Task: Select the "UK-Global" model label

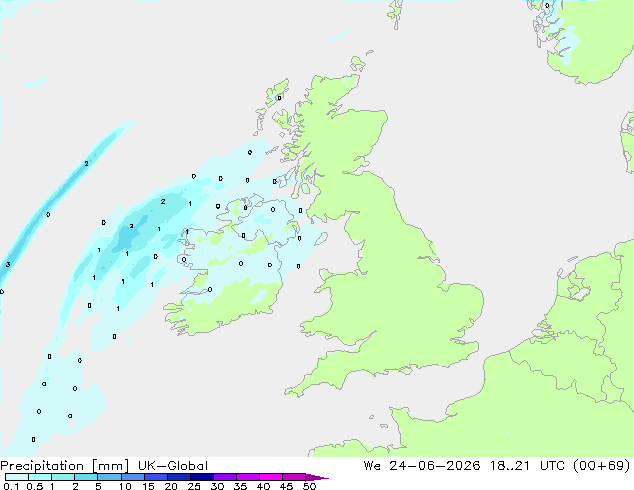Action: [173, 466]
